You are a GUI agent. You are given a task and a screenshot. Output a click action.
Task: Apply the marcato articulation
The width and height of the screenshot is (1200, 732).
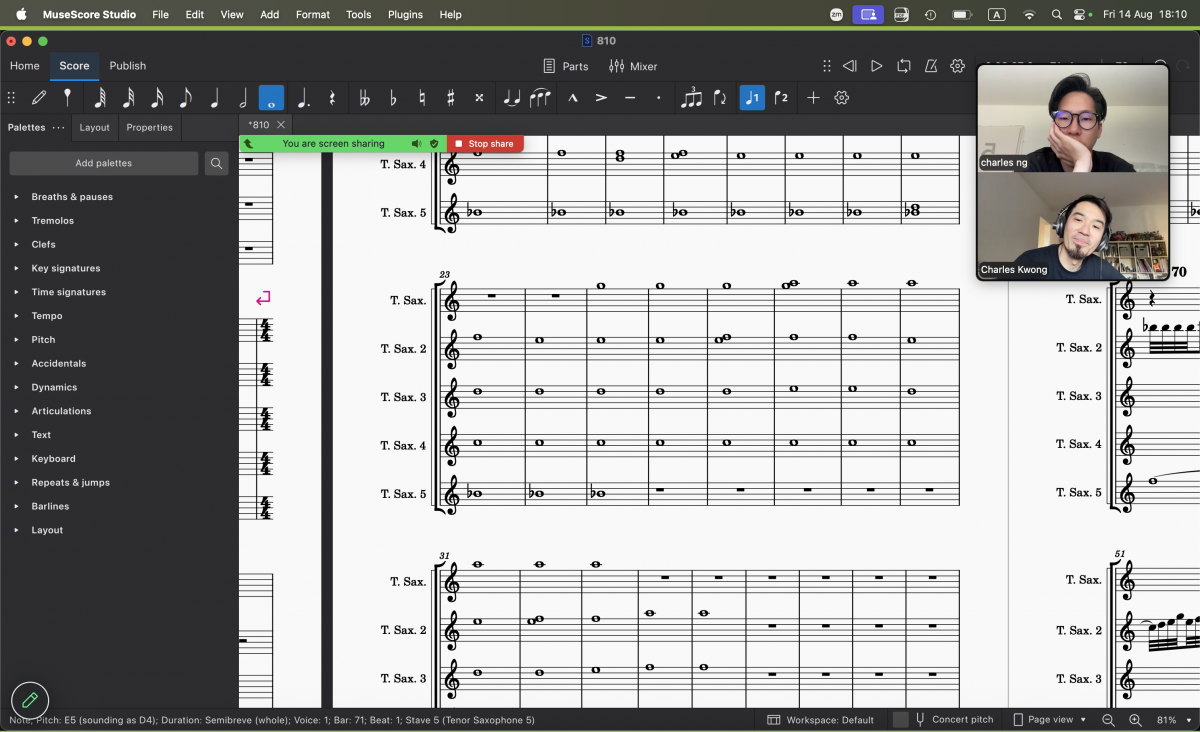tap(573, 98)
